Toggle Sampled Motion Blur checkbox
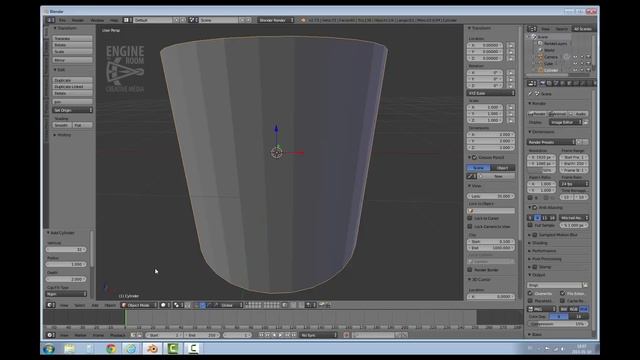Screen dimensions: 640x360 point(535,235)
